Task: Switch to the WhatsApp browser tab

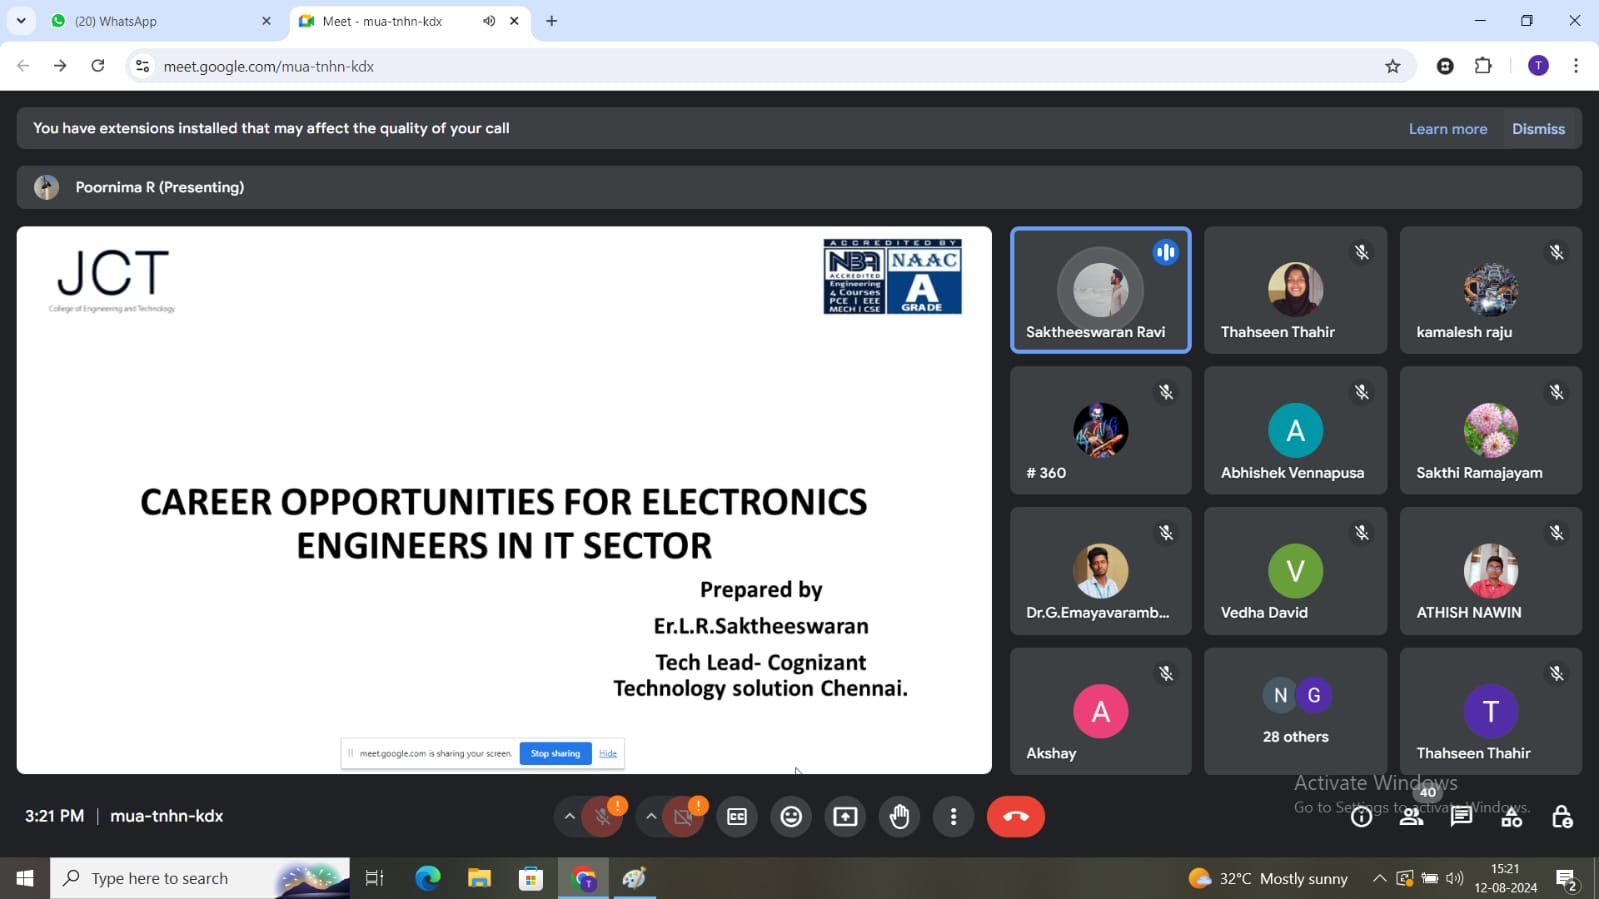Action: click(160, 21)
